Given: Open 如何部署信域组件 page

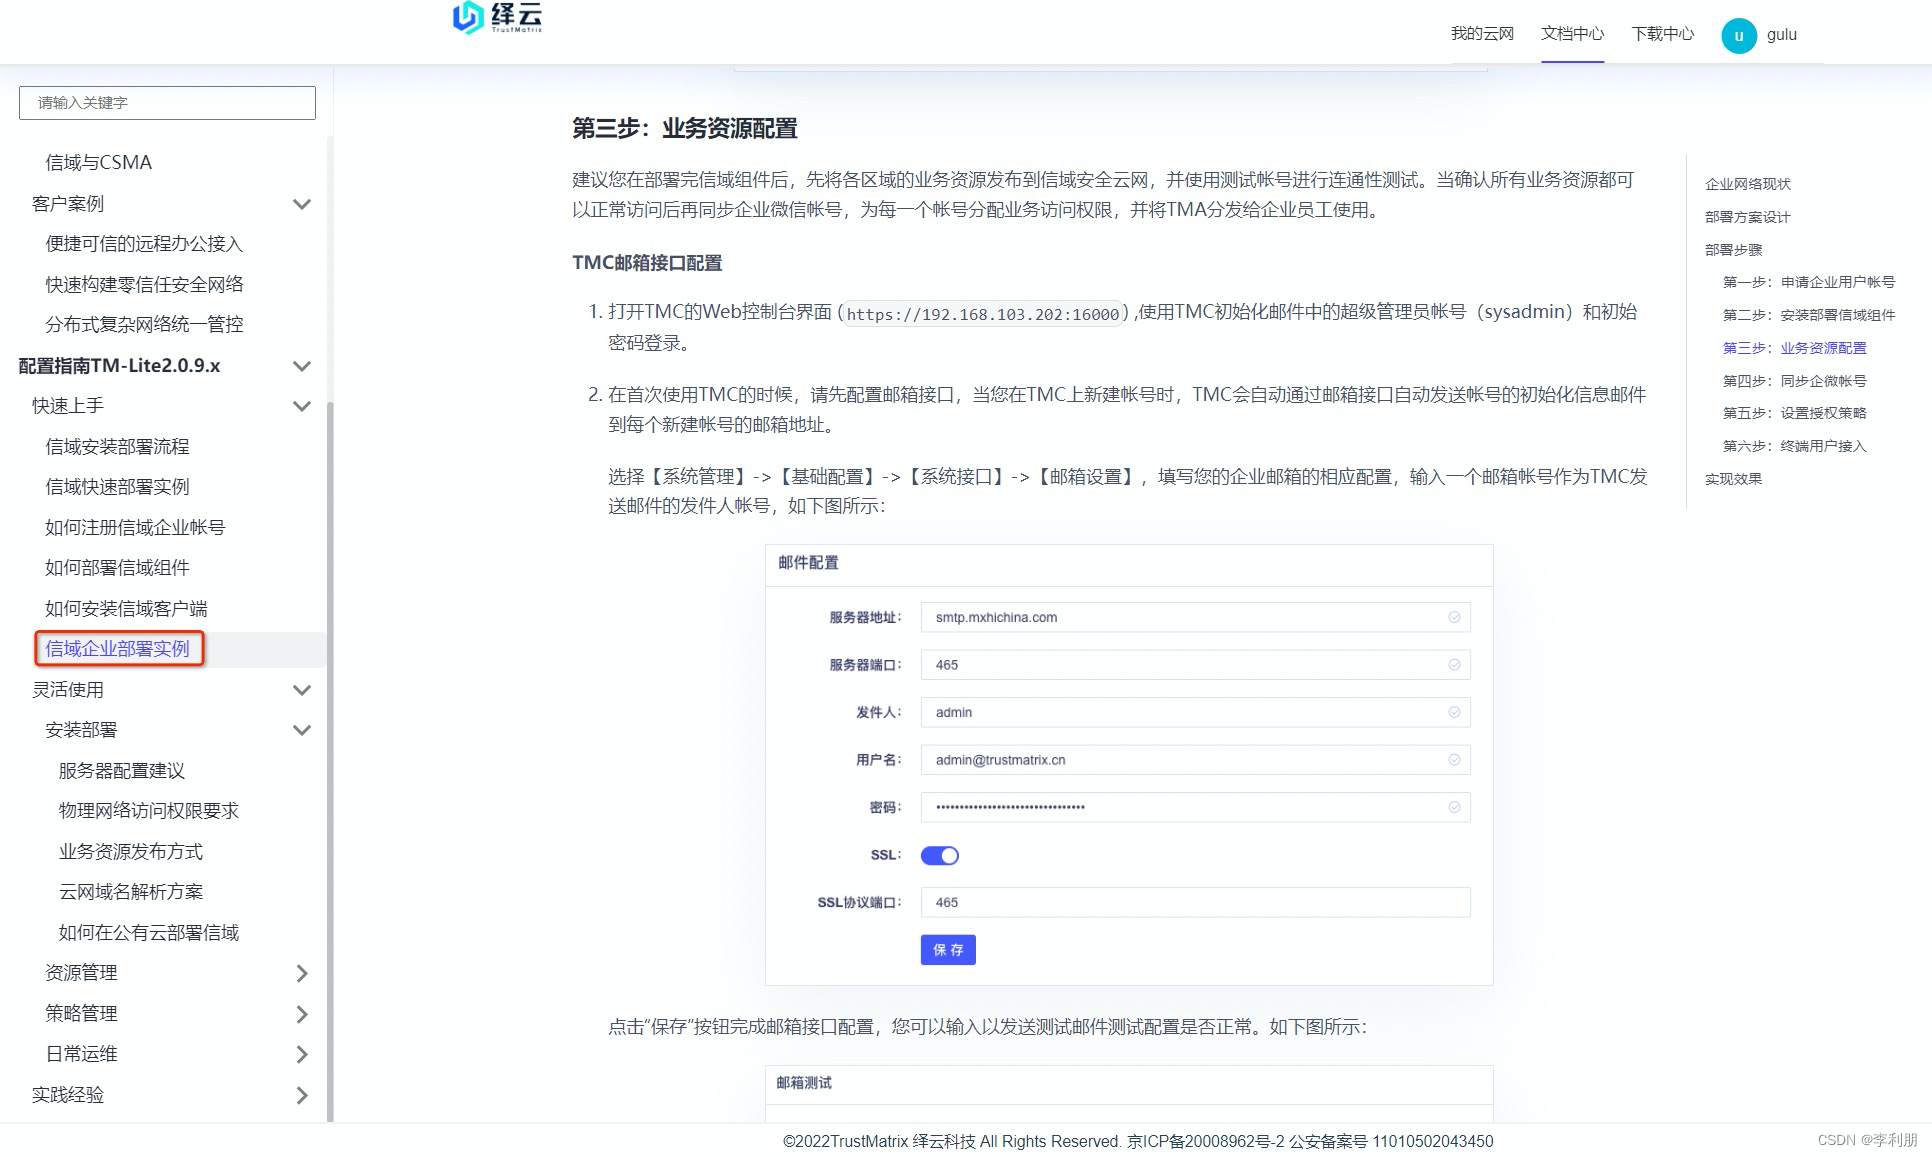Looking at the screenshot, I should coord(117,568).
